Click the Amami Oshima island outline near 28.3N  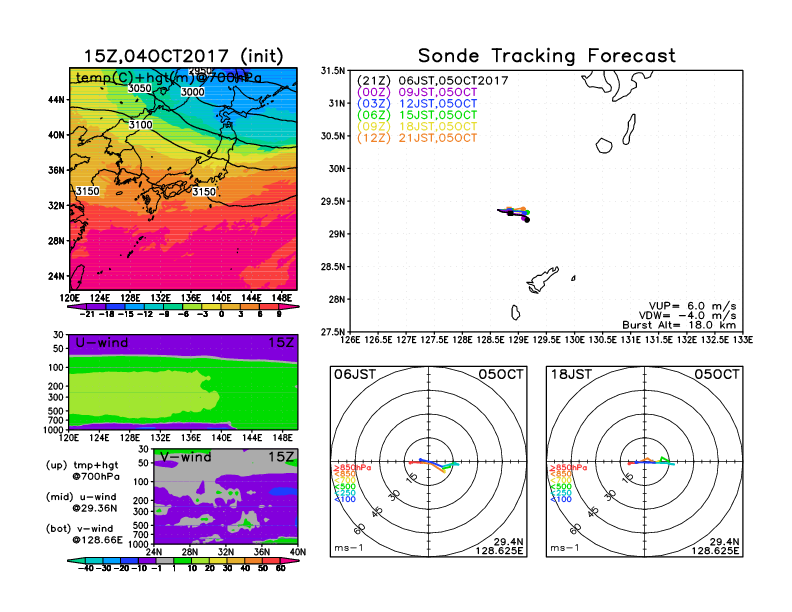click(542, 280)
